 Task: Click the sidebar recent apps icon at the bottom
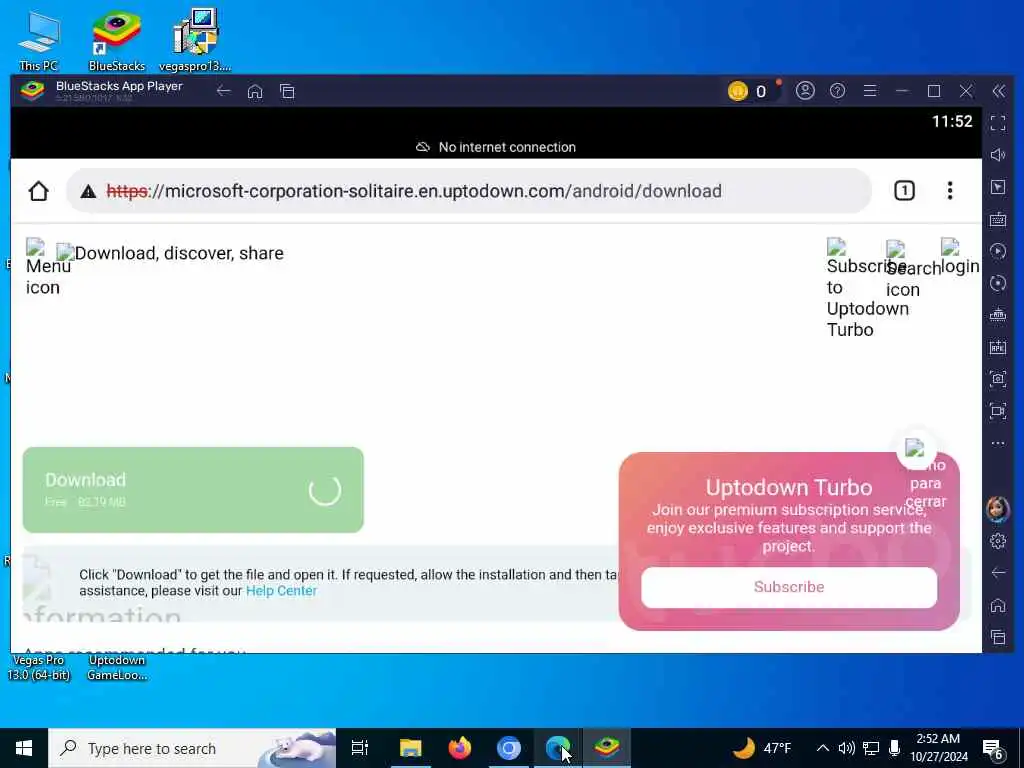[998, 637]
